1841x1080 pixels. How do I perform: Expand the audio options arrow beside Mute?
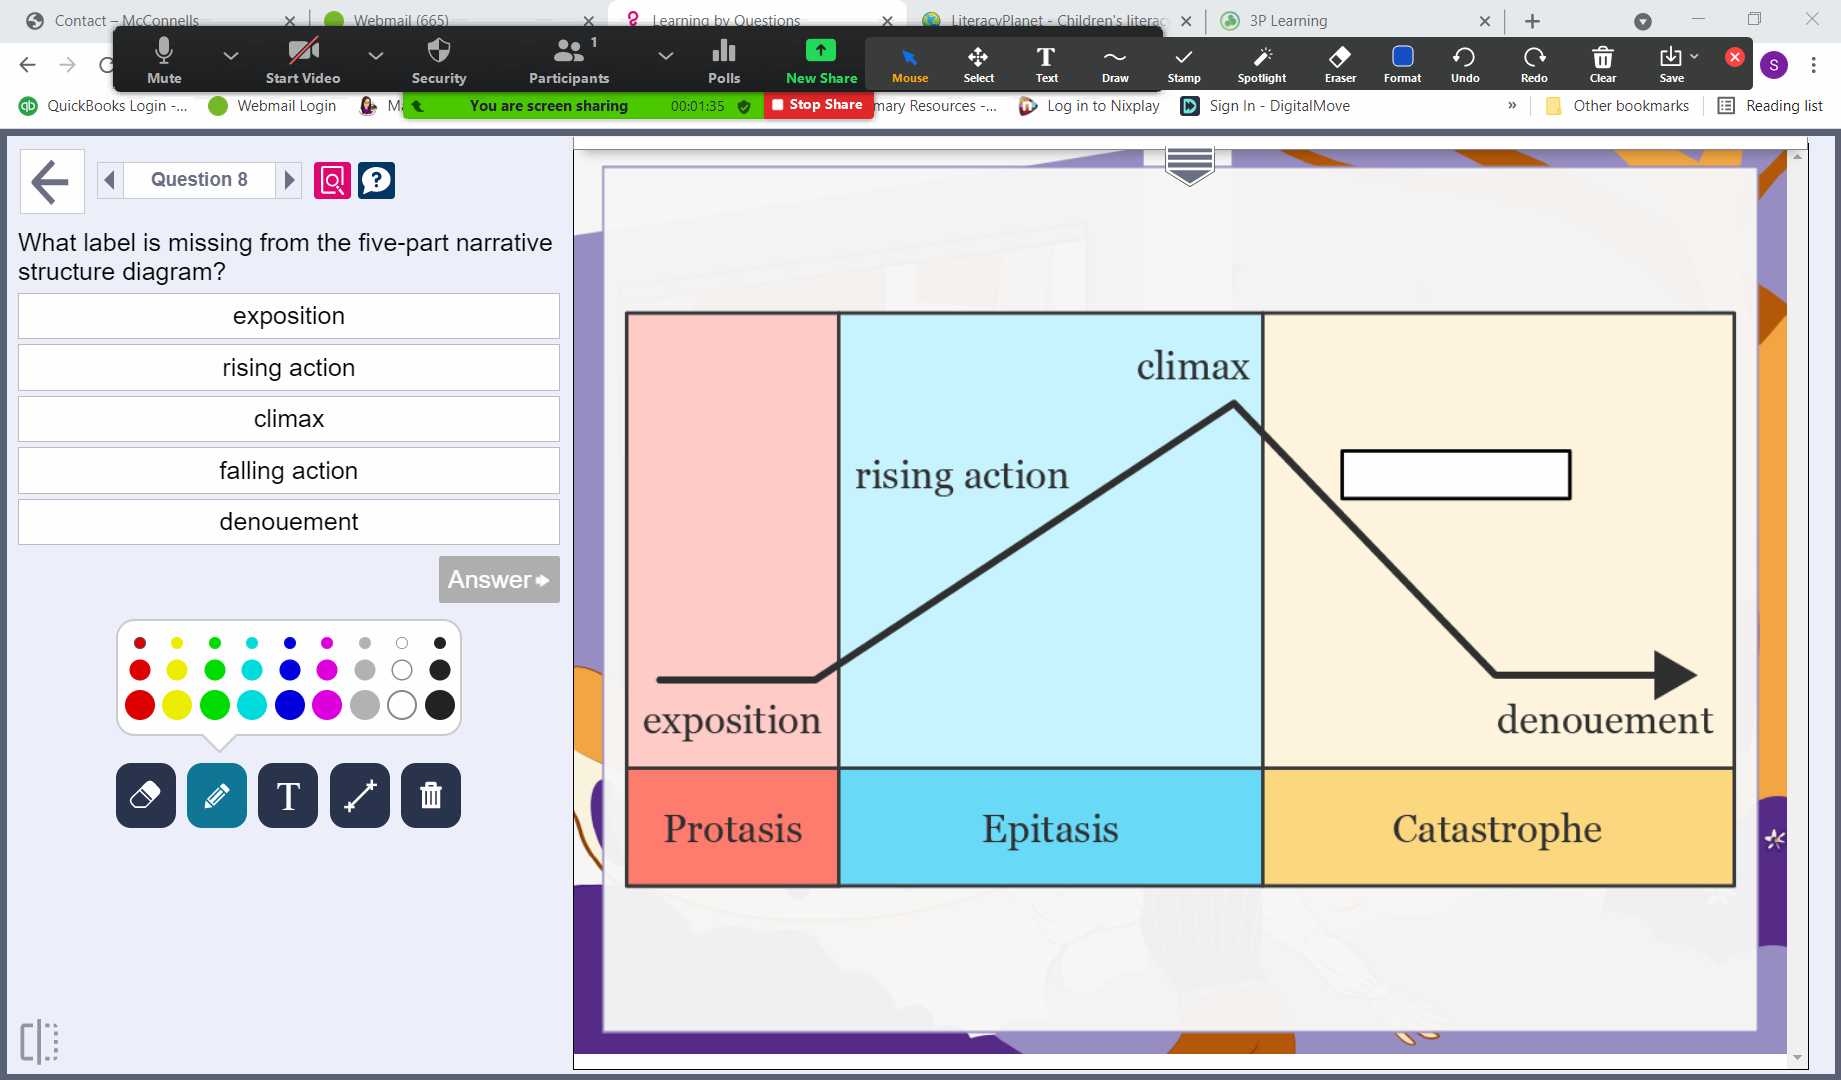[231, 56]
